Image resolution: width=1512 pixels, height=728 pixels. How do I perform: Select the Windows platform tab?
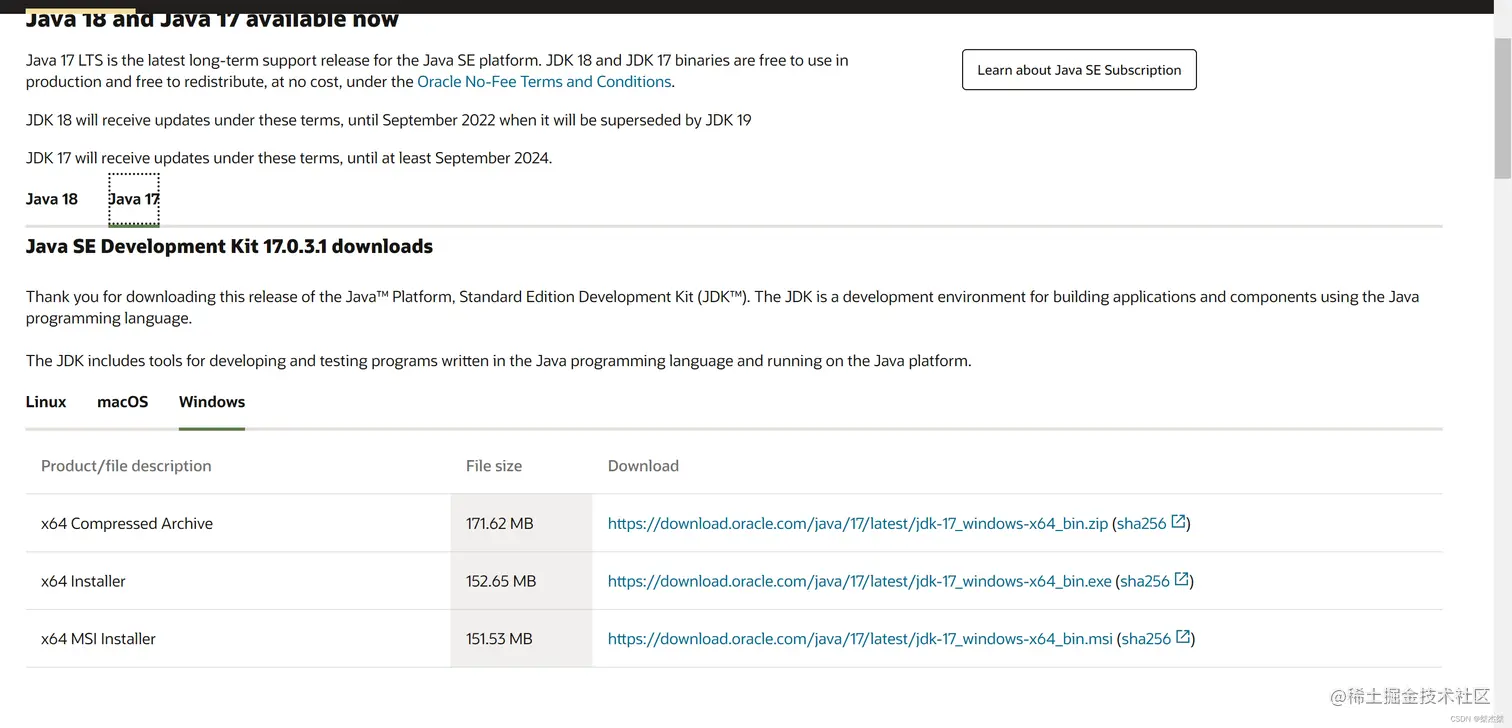(x=212, y=402)
